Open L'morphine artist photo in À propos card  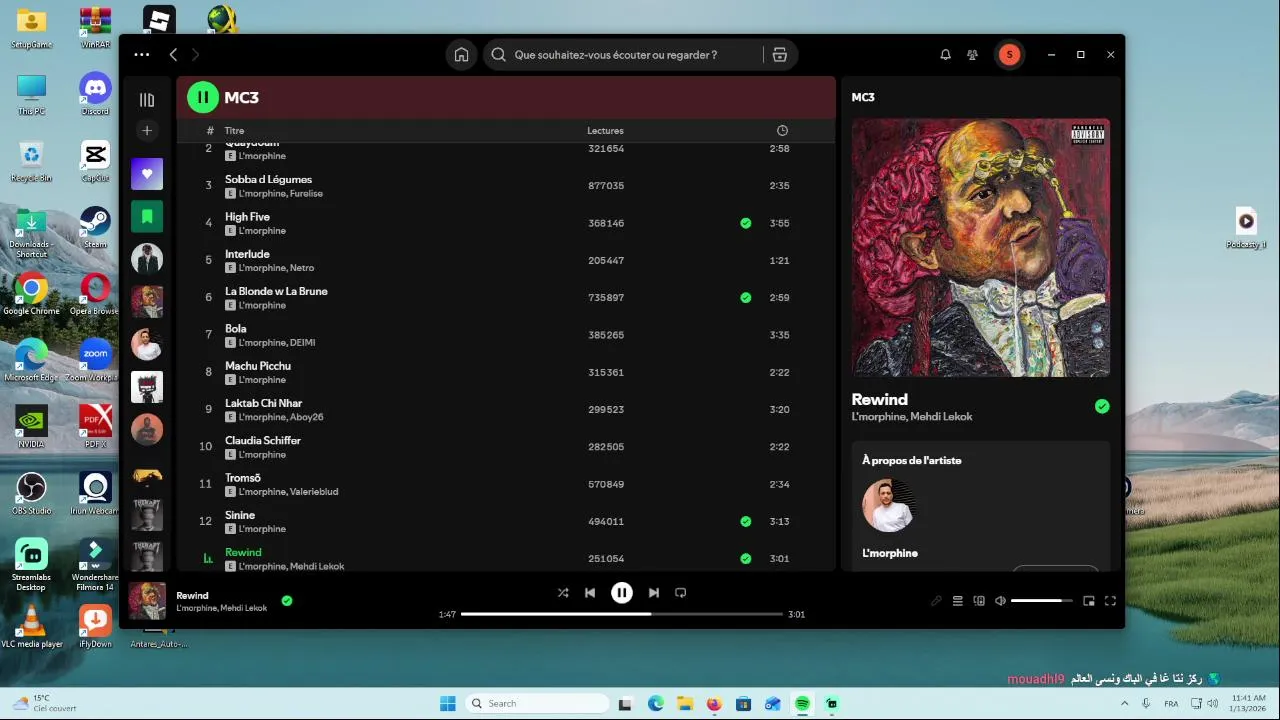[889, 505]
